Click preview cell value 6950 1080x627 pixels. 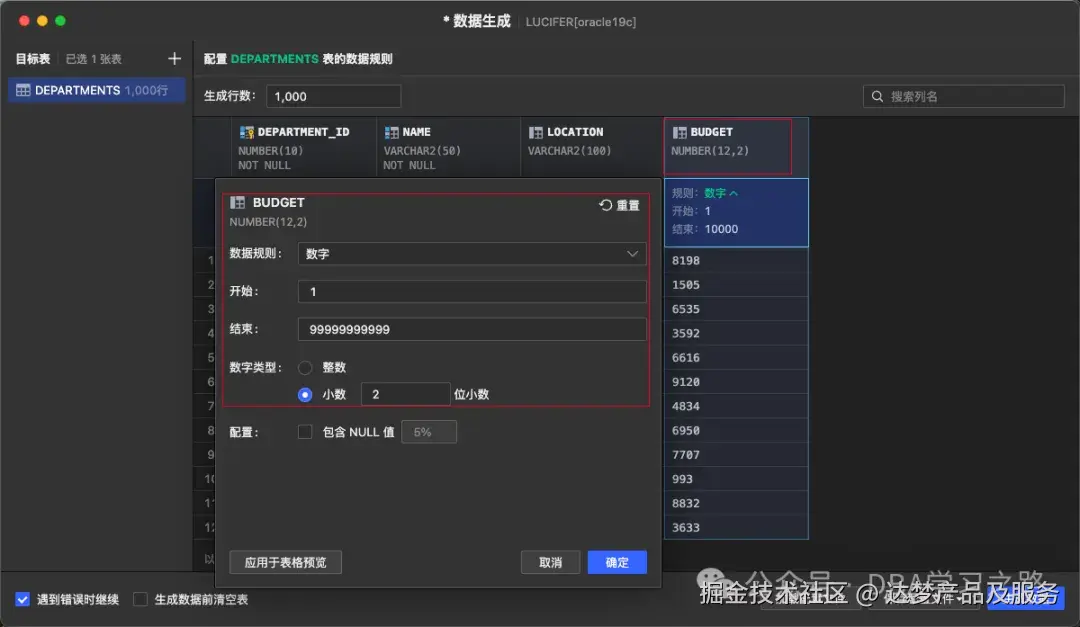pyautogui.click(x=736, y=431)
